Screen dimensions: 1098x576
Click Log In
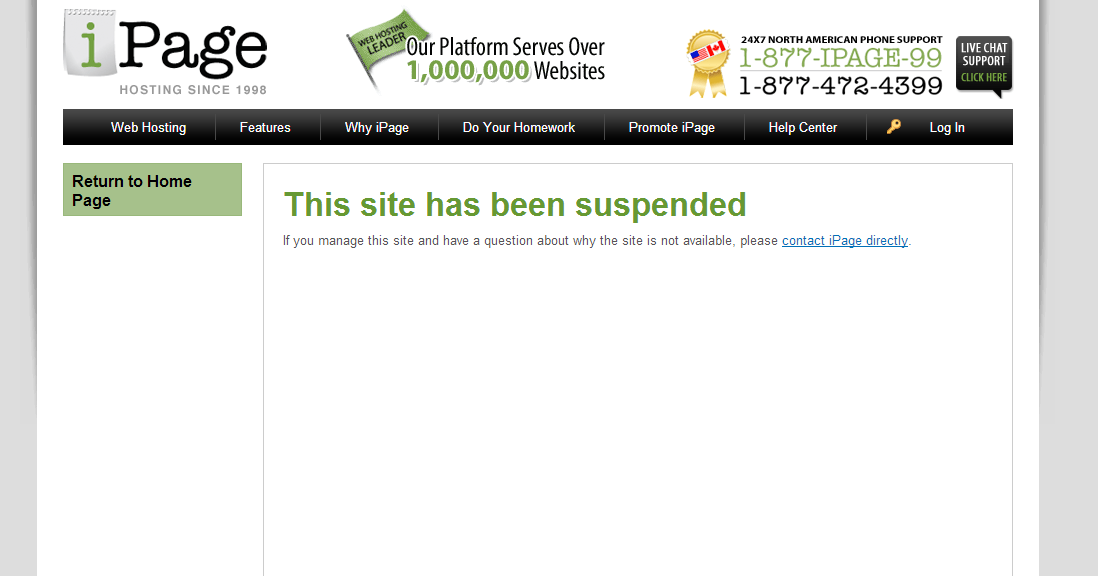coord(947,127)
